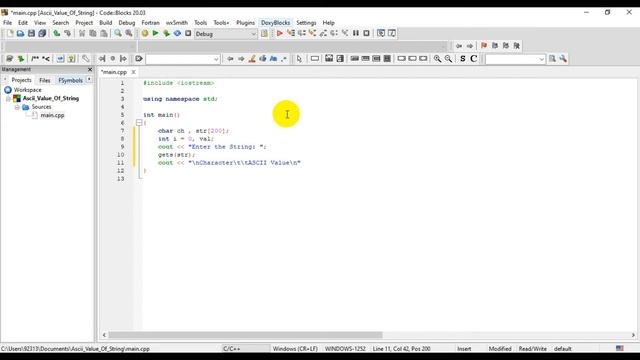Click the S toggle source icon
Image resolution: width=640 pixels, height=360 pixels.
pyautogui.click(x=462, y=59)
